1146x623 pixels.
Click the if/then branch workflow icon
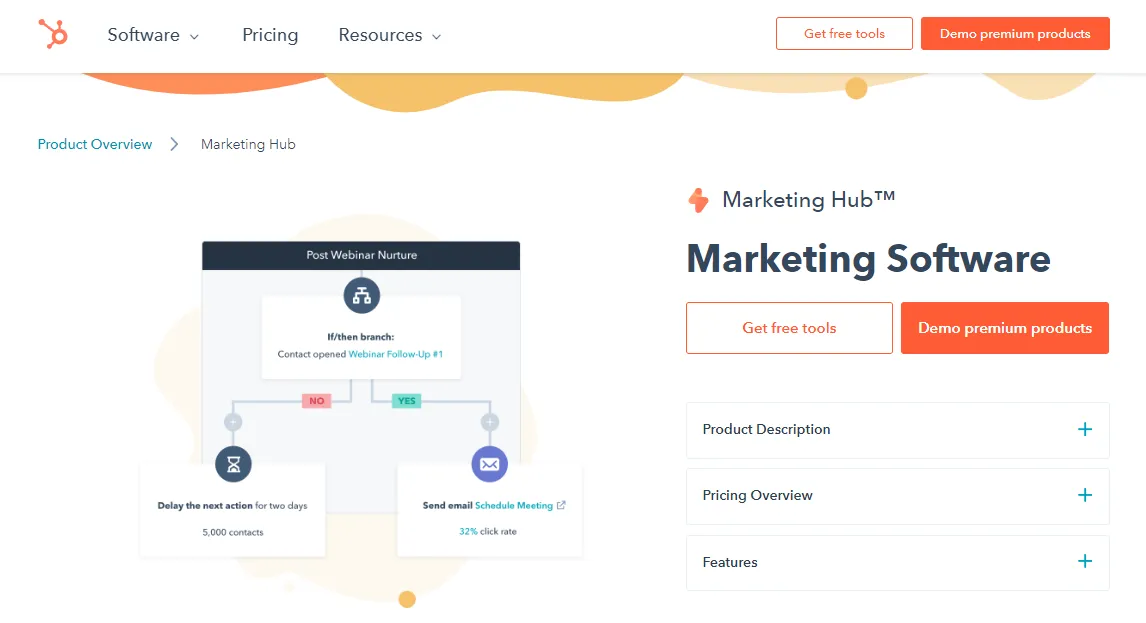coord(362,295)
